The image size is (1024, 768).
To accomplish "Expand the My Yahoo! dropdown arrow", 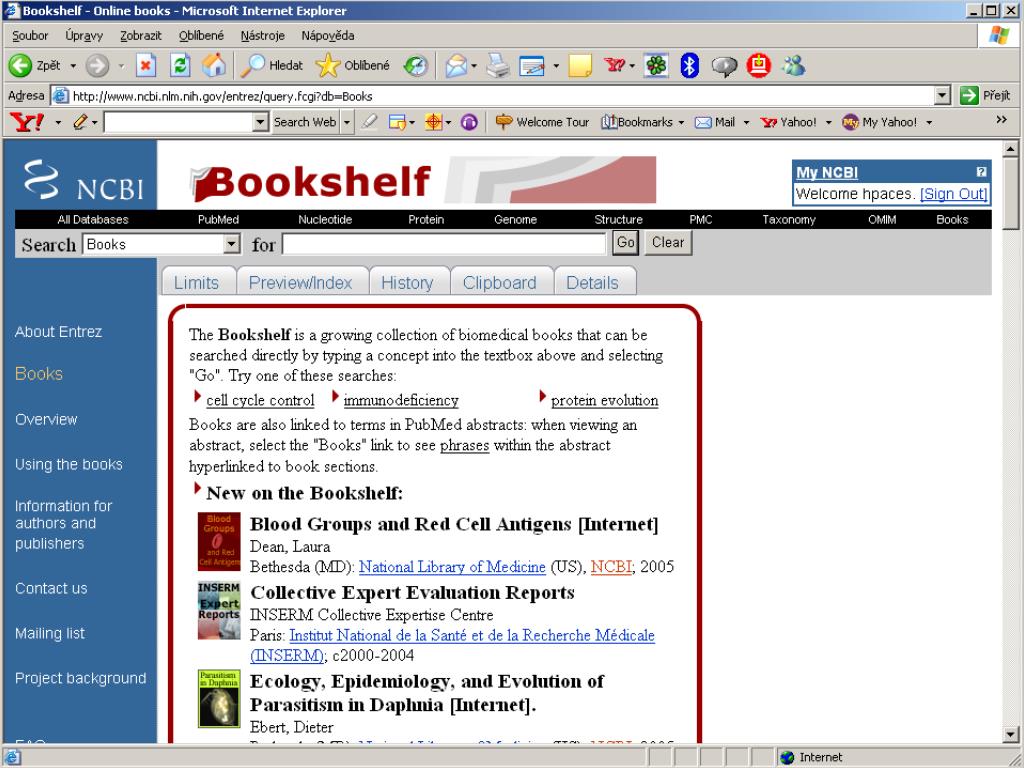I will [929, 122].
